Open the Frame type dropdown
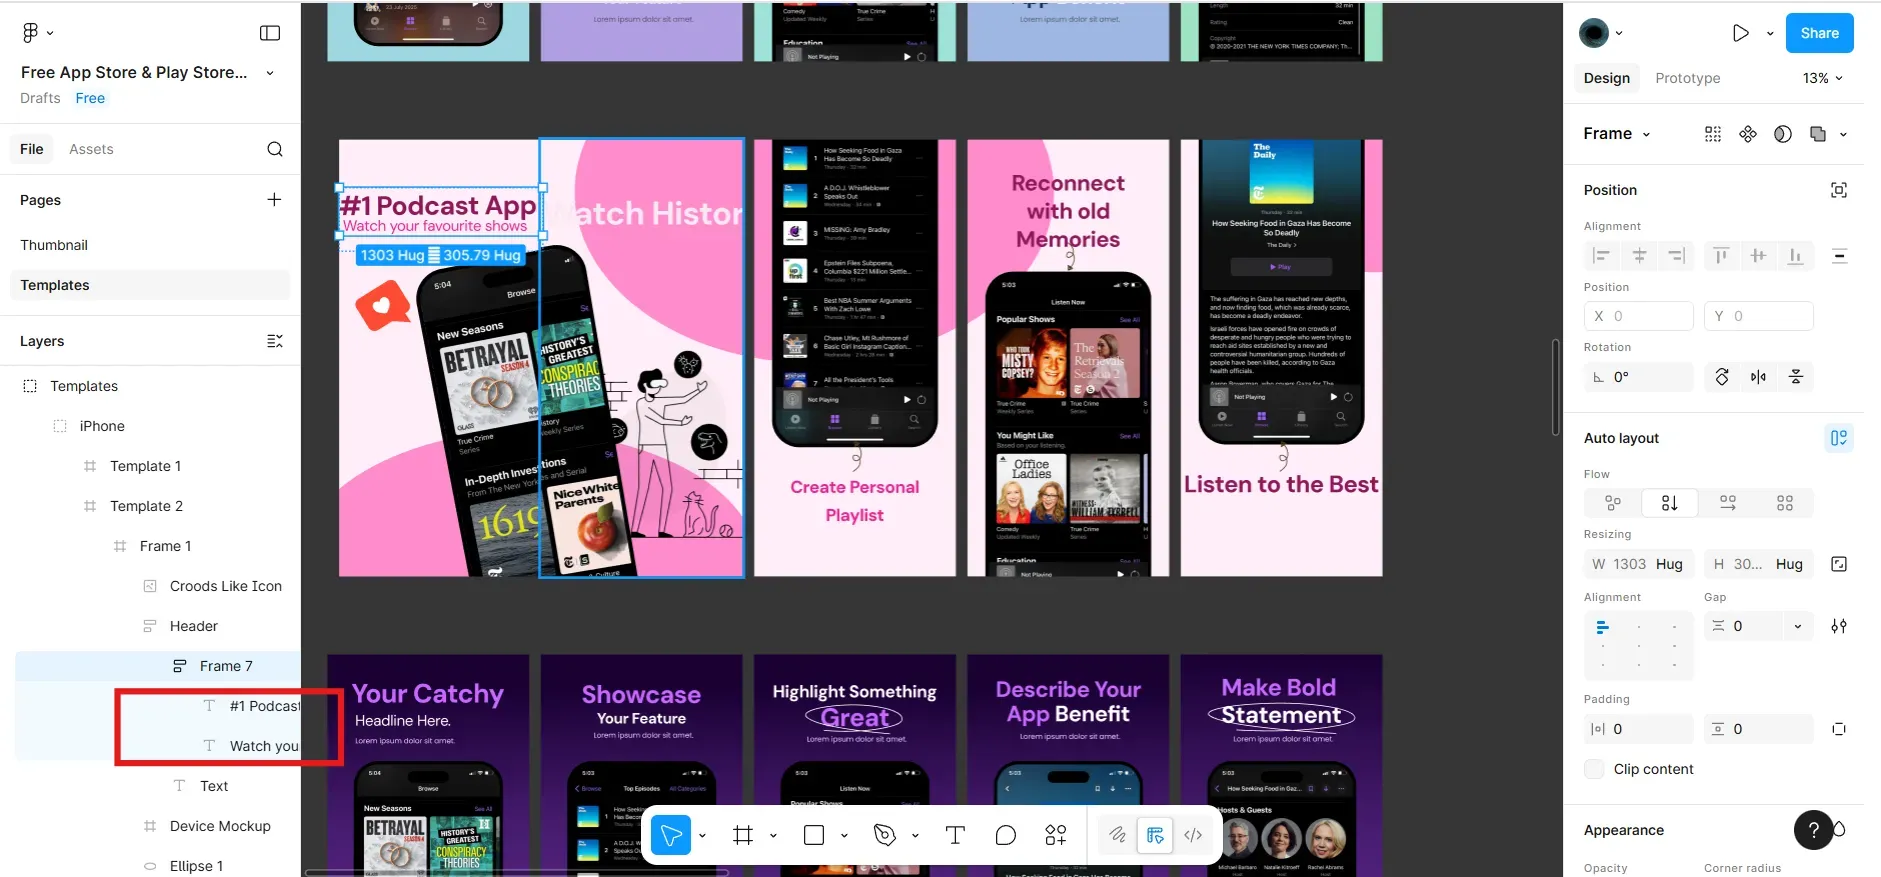The image size is (1881, 877). (1617, 134)
